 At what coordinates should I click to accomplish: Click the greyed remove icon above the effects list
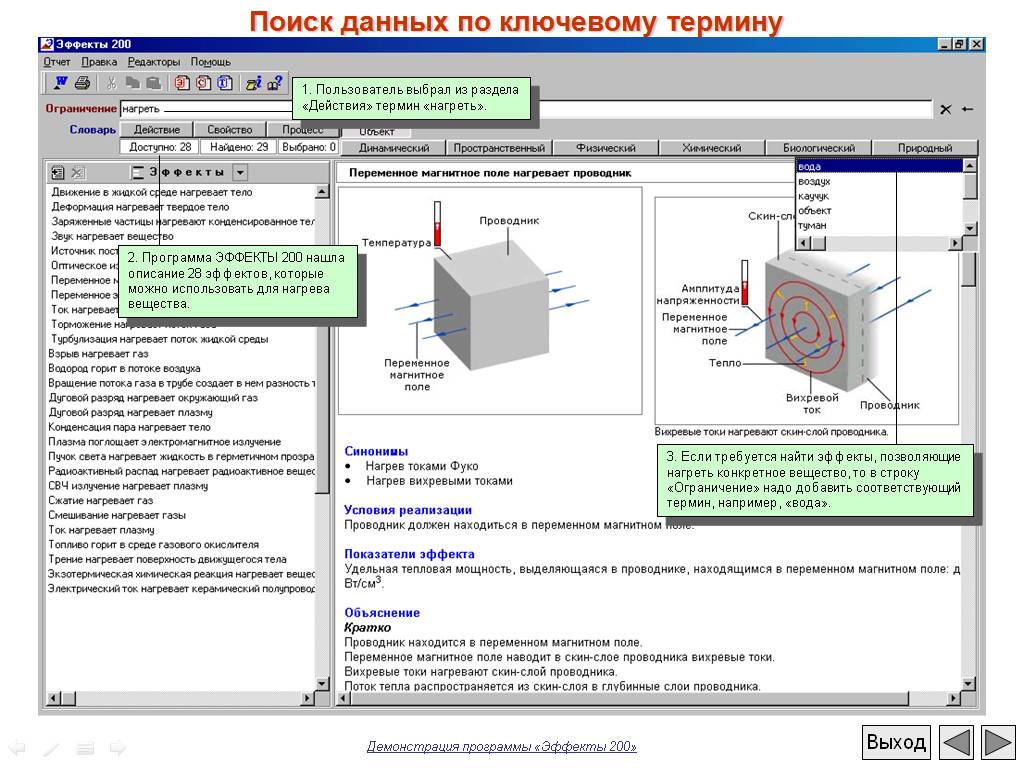pyautogui.click(x=78, y=172)
